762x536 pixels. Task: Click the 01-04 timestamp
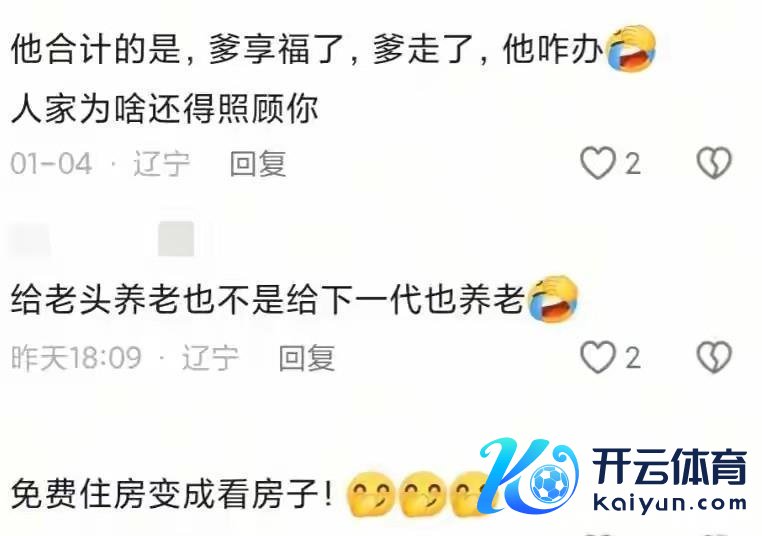coord(51,163)
